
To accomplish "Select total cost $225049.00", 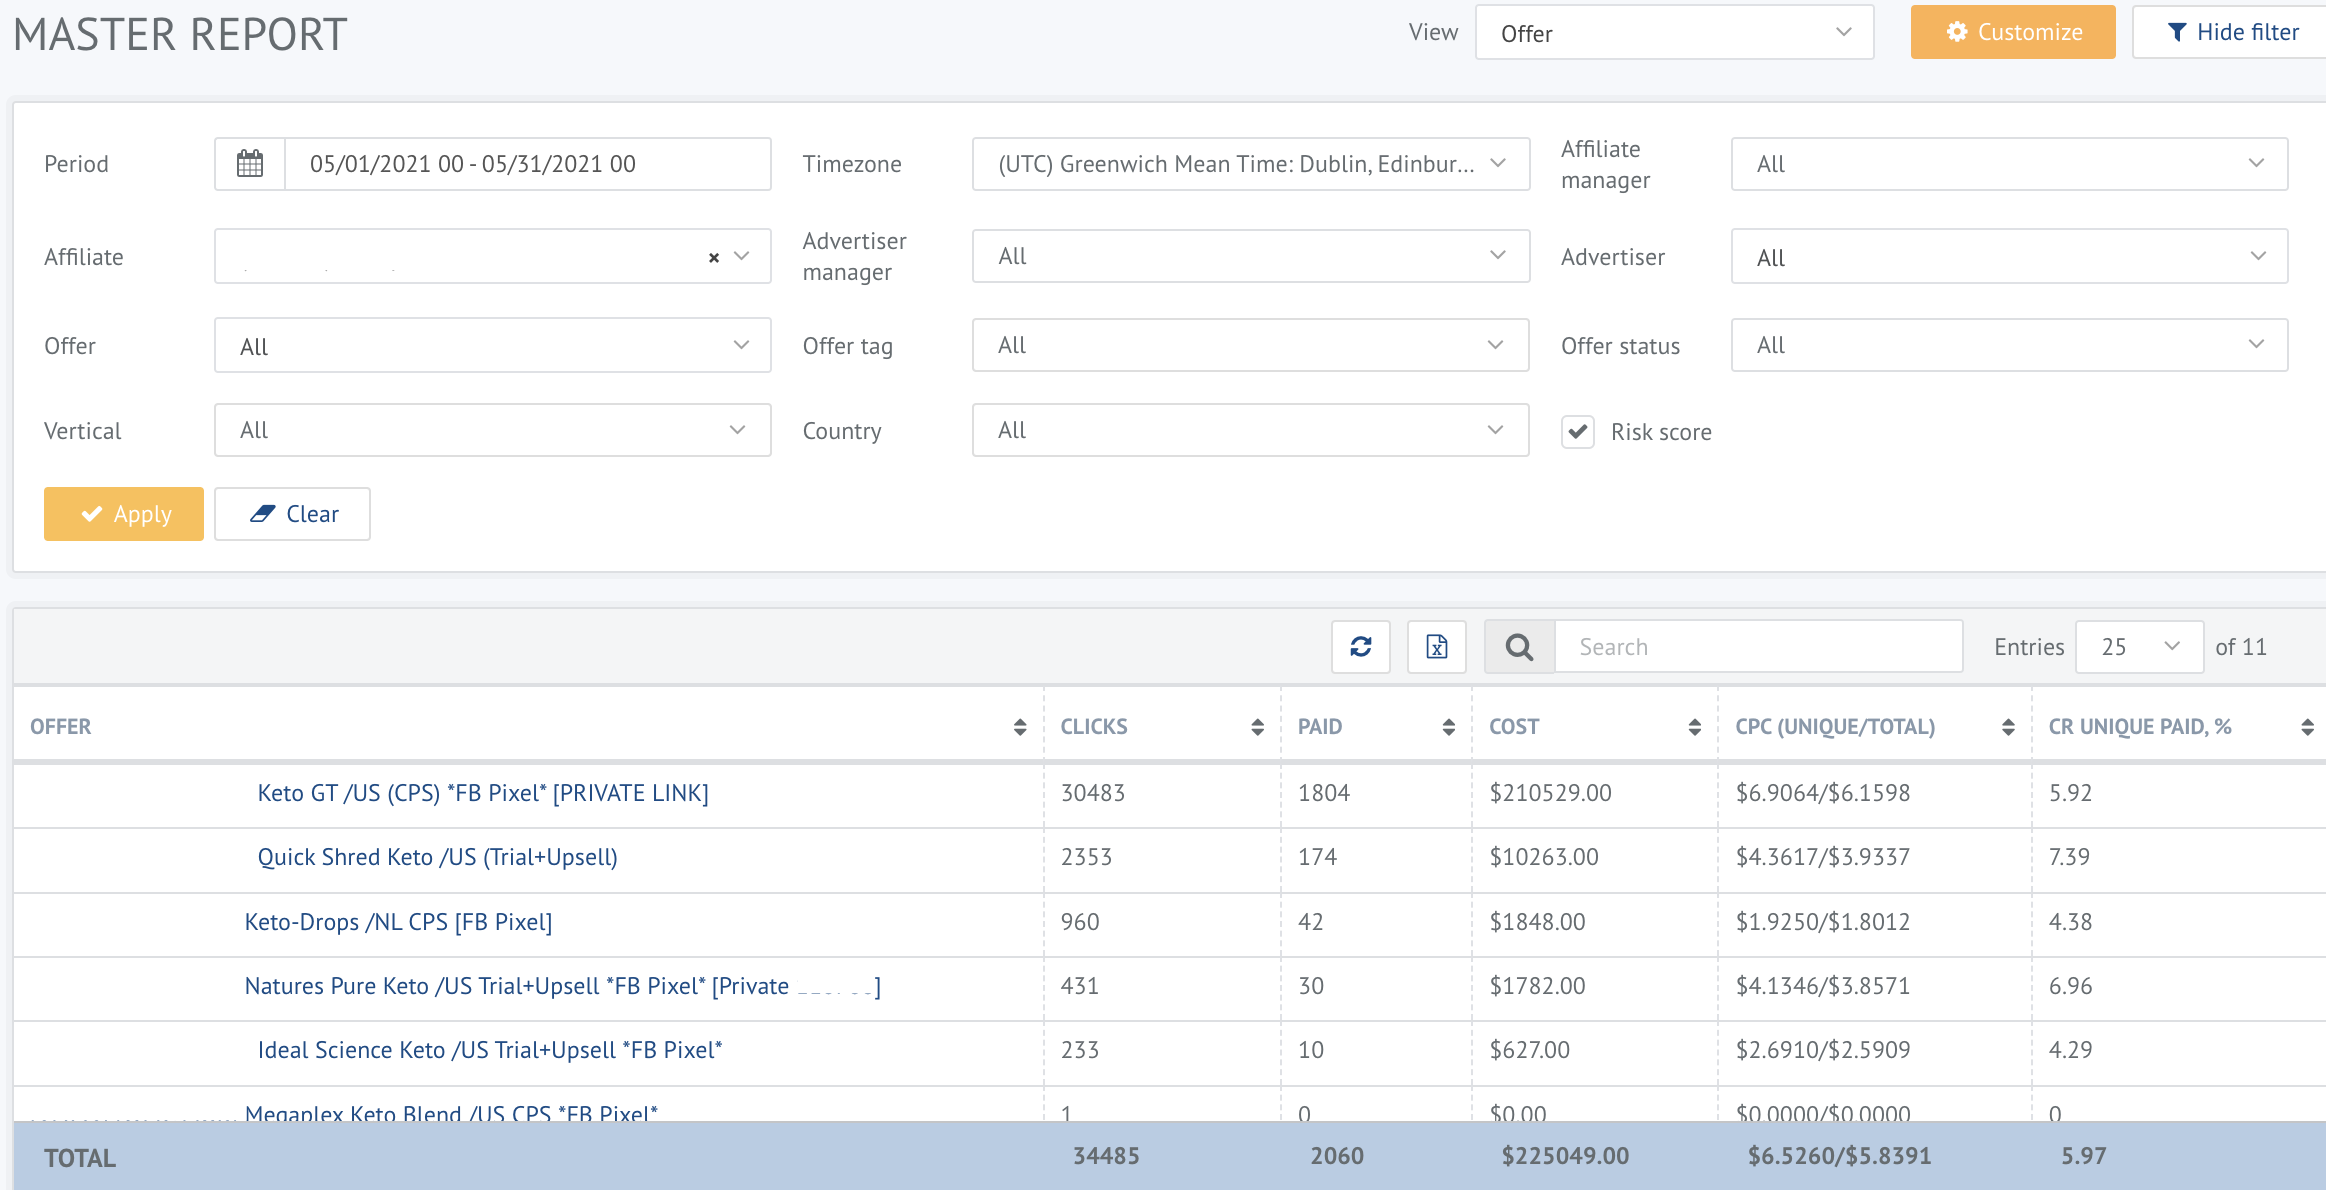I will point(1565,1156).
